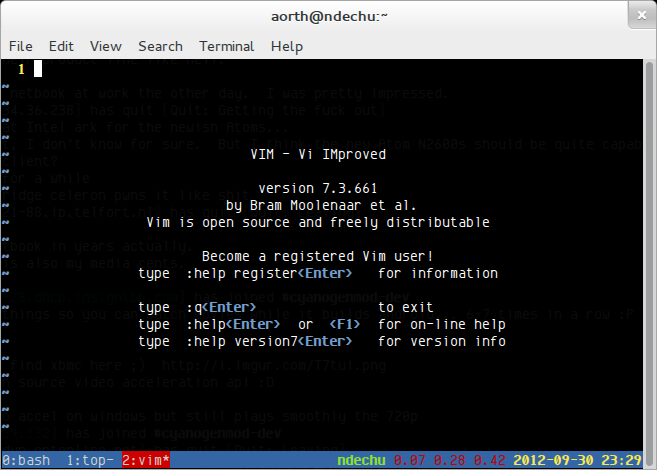Click 'for version info' text
657x470 pixels.
pos(442,341)
